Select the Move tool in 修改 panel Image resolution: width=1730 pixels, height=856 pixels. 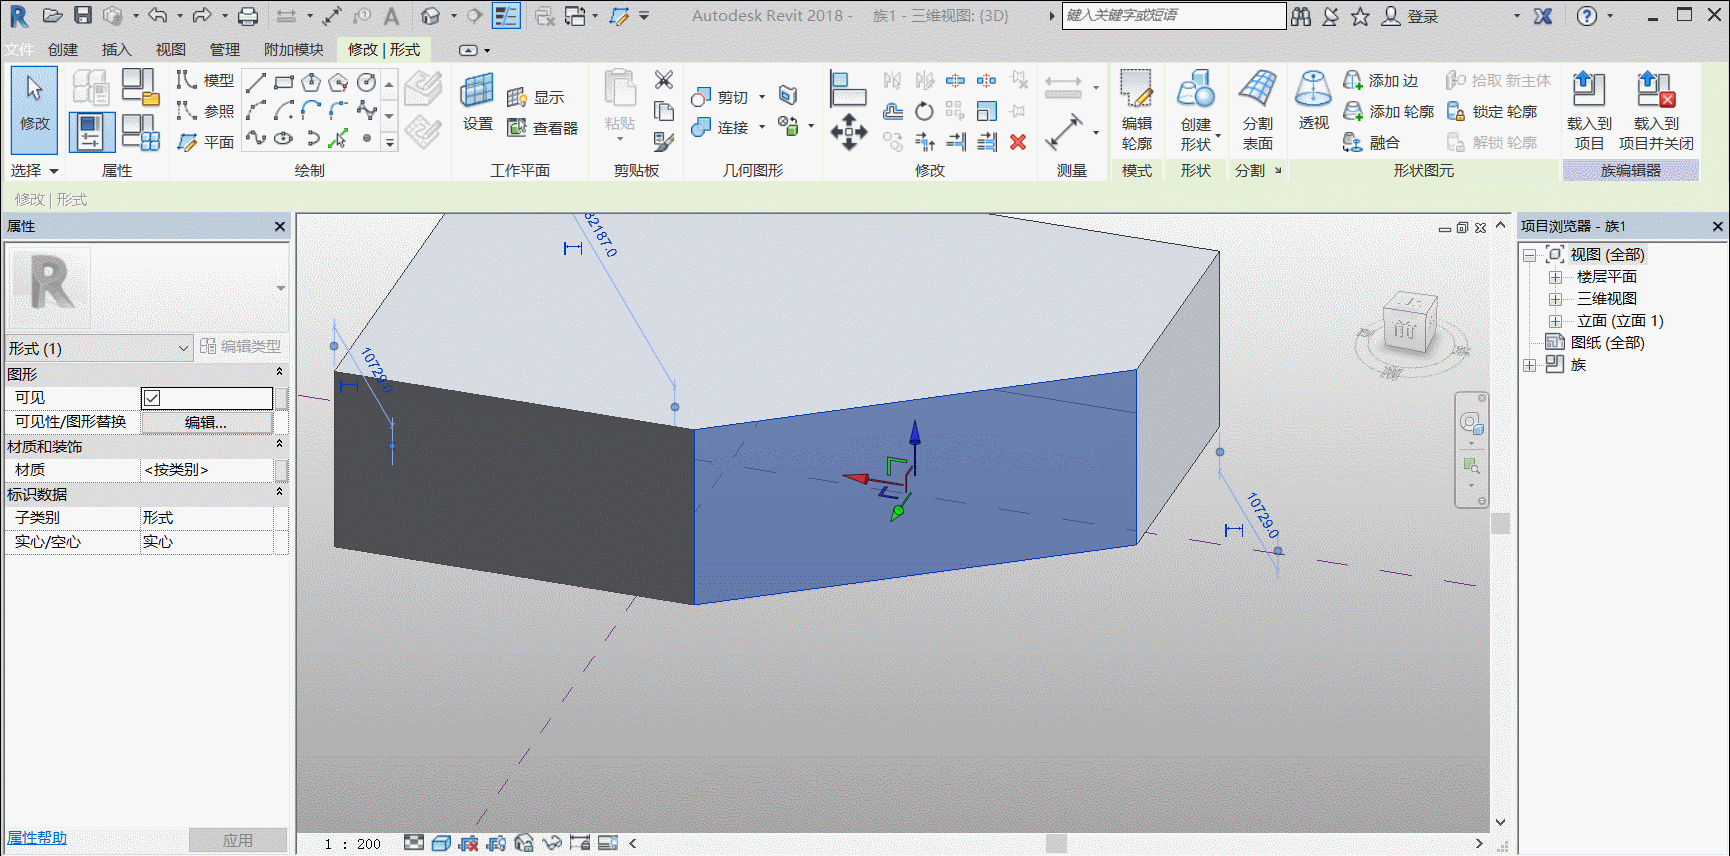(x=848, y=132)
